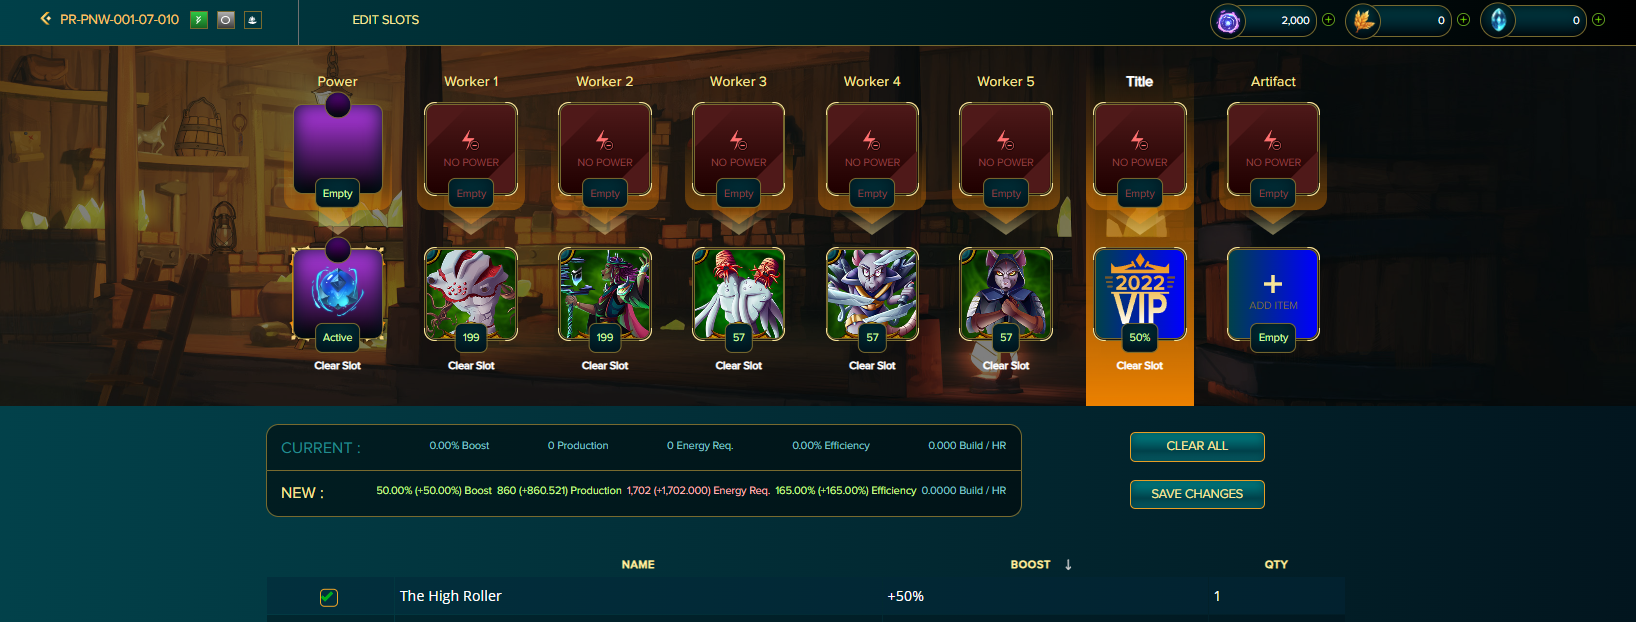
Task: Clear the Worker 1 slot
Action: click(x=471, y=366)
